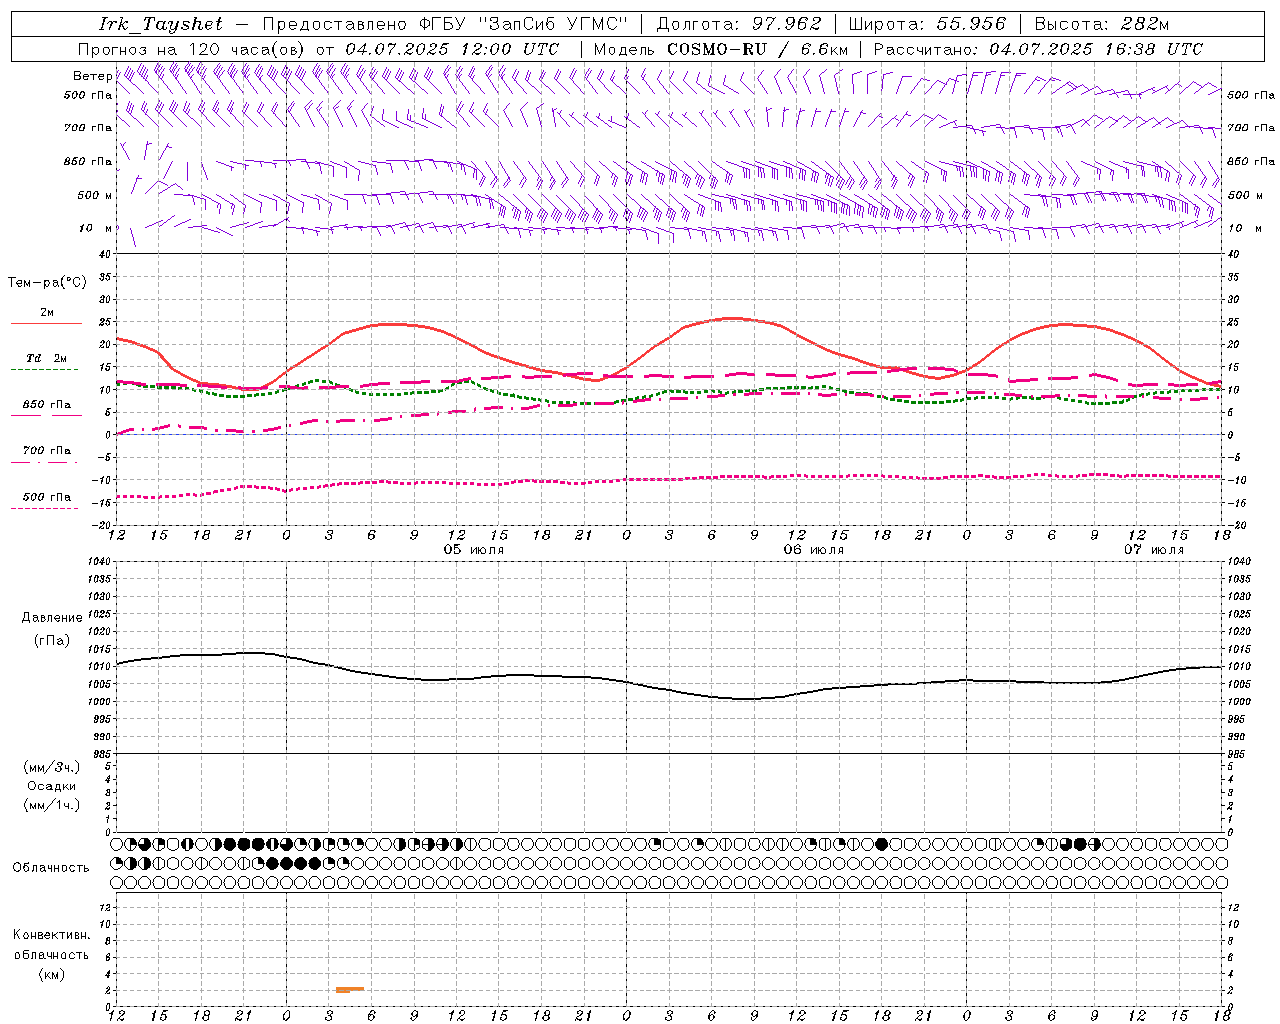Click the '07 июля' date label
1280x1024 pixels.
pos(1154,550)
